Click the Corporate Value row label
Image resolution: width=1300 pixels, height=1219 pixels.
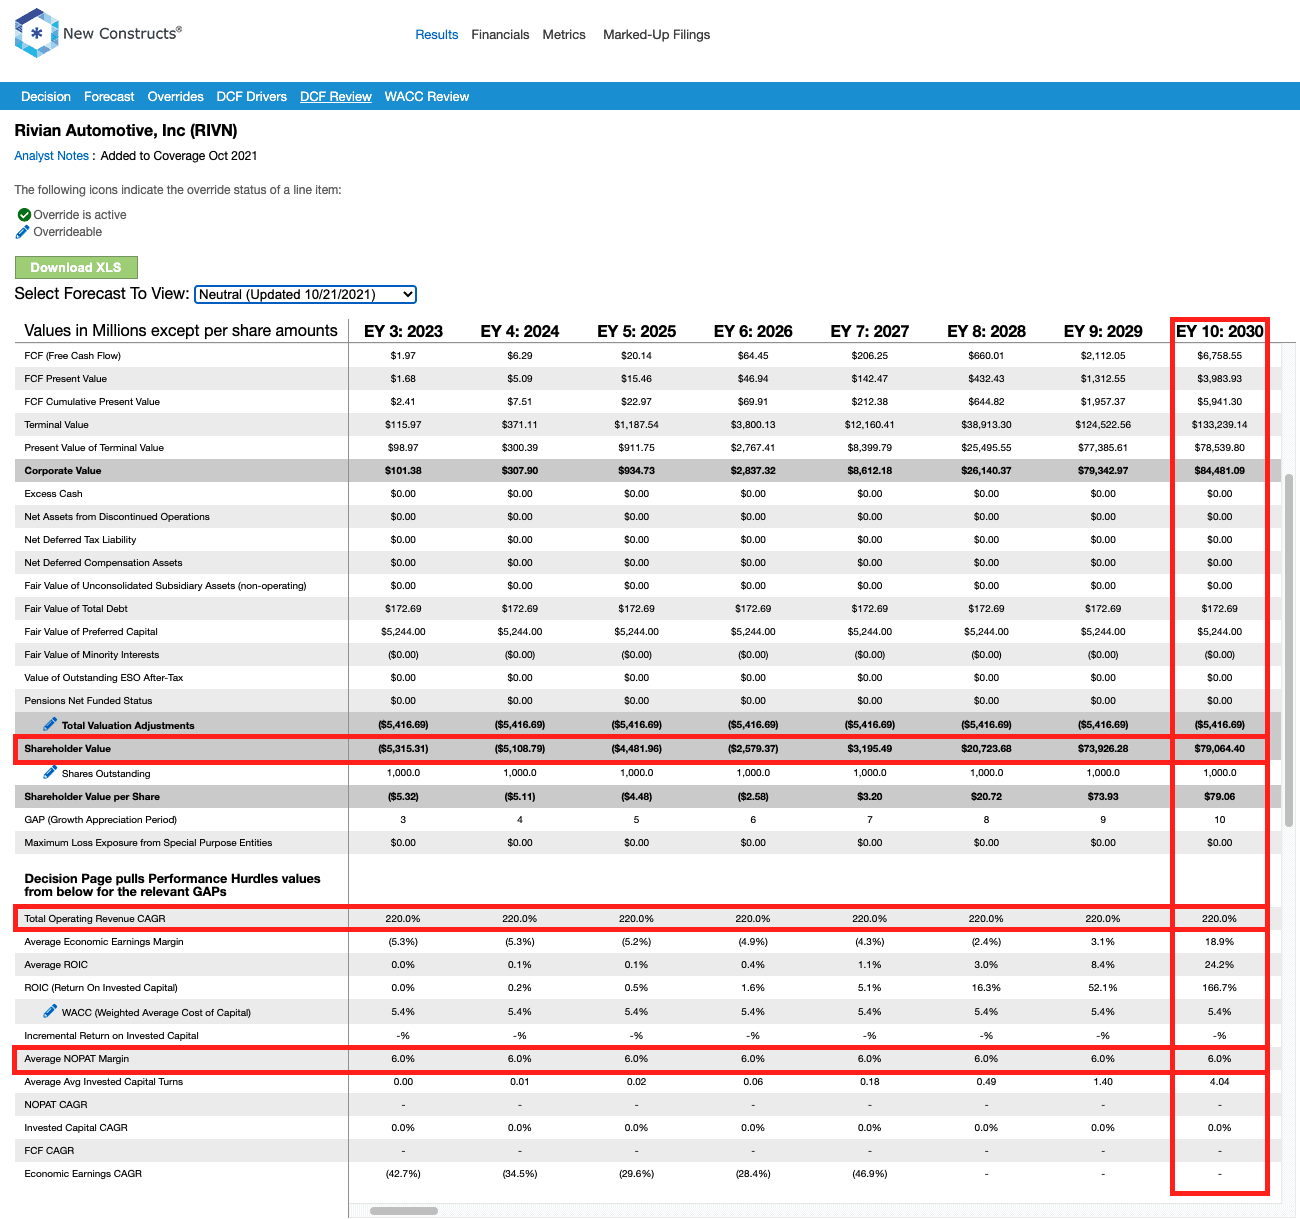click(x=63, y=471)
